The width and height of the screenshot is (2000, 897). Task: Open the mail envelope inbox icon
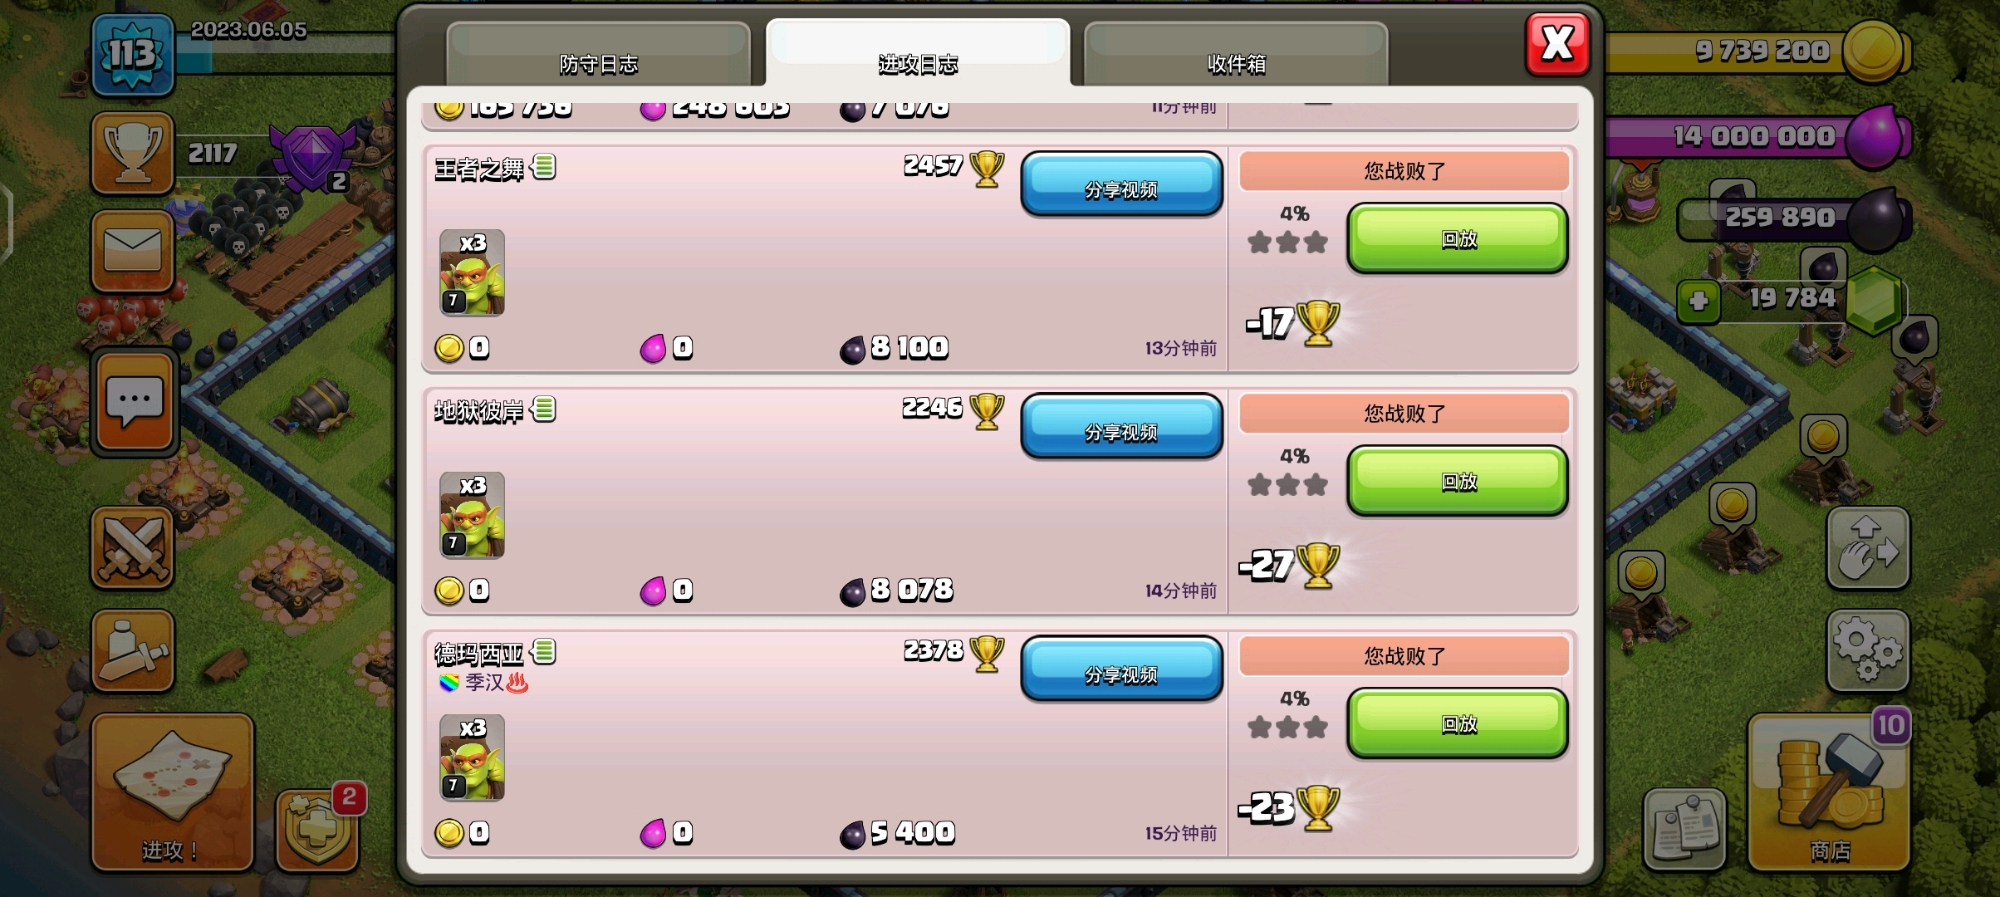pos(133,251)
